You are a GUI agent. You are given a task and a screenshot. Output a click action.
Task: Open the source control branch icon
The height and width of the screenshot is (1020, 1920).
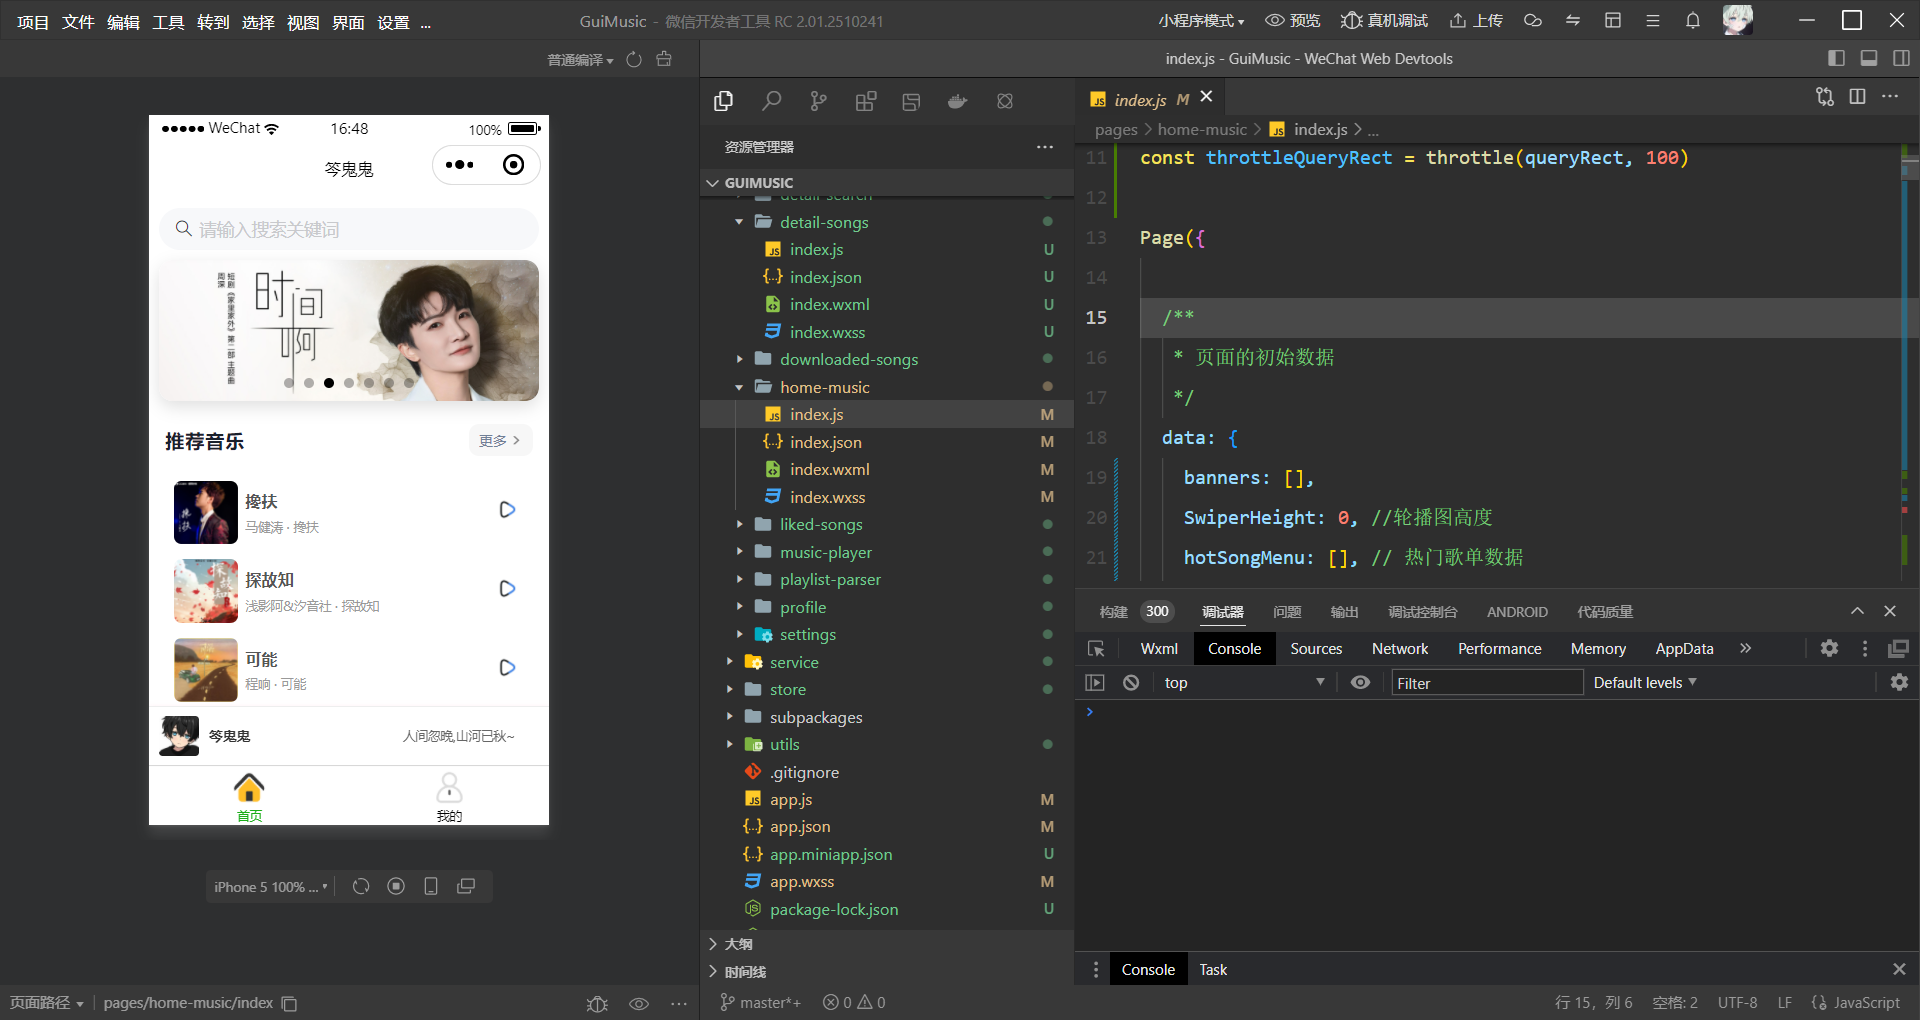tap(818, 101)
